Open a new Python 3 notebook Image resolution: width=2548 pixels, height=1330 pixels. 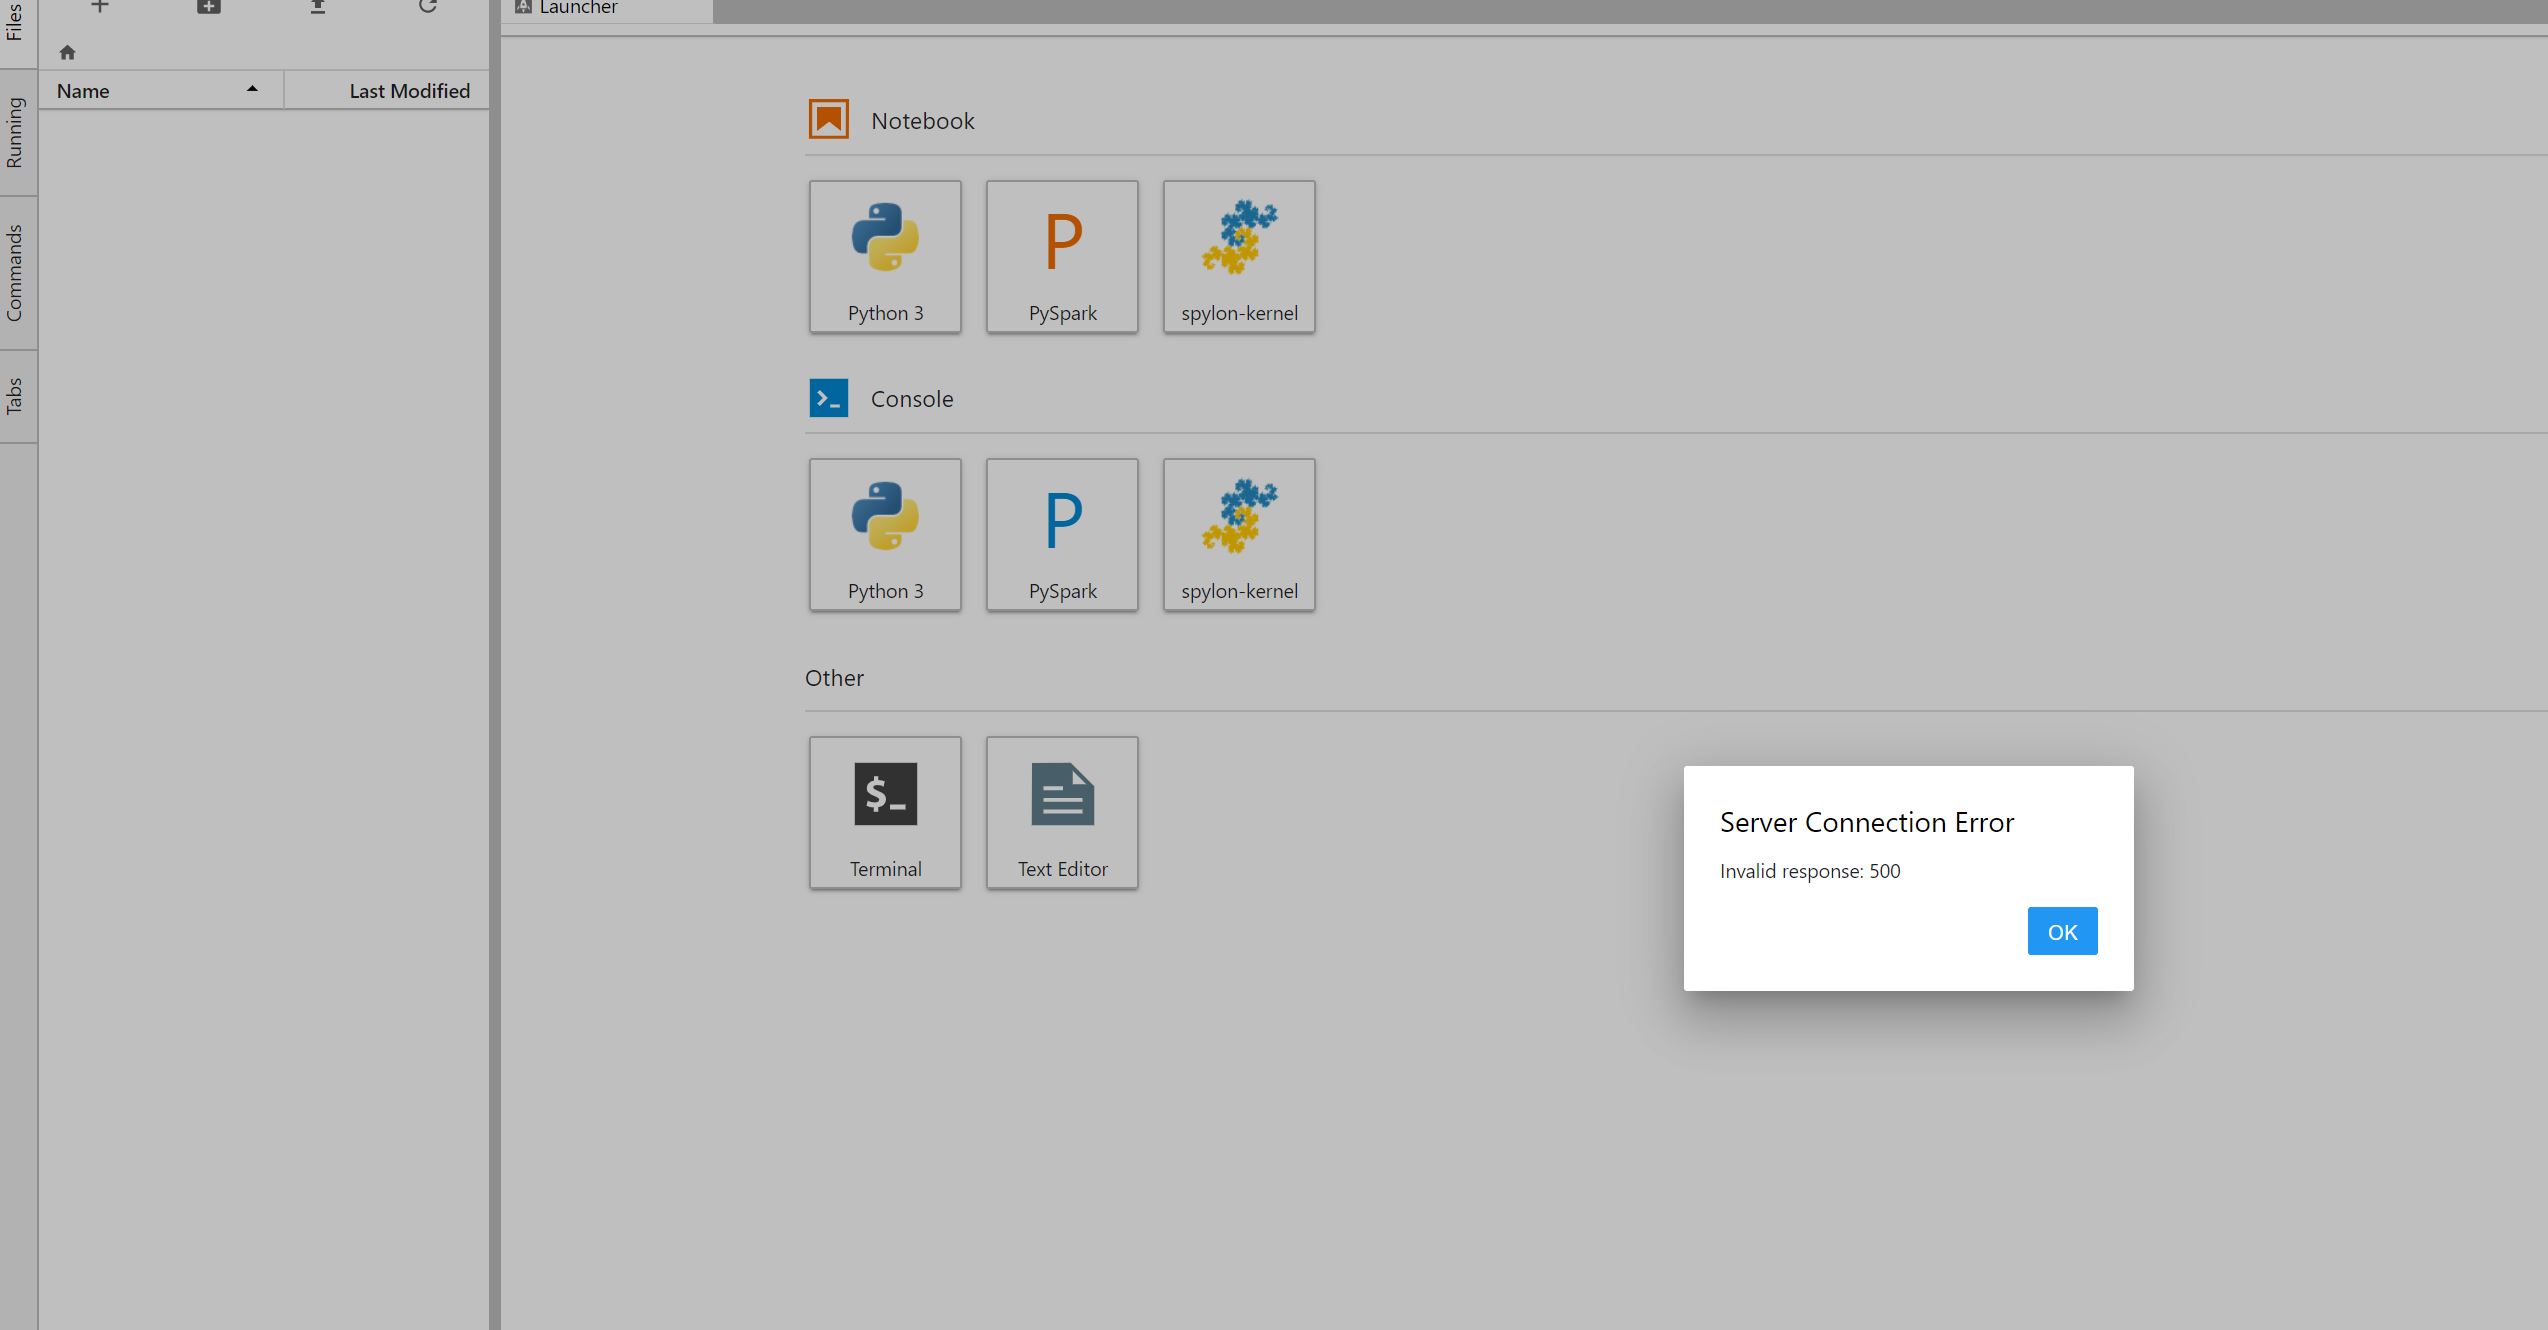(884, 255)
